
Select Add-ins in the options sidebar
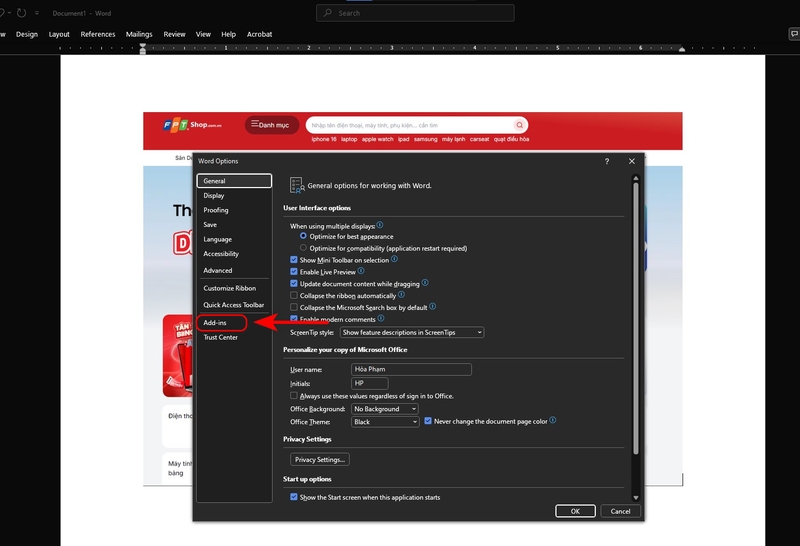215,323
